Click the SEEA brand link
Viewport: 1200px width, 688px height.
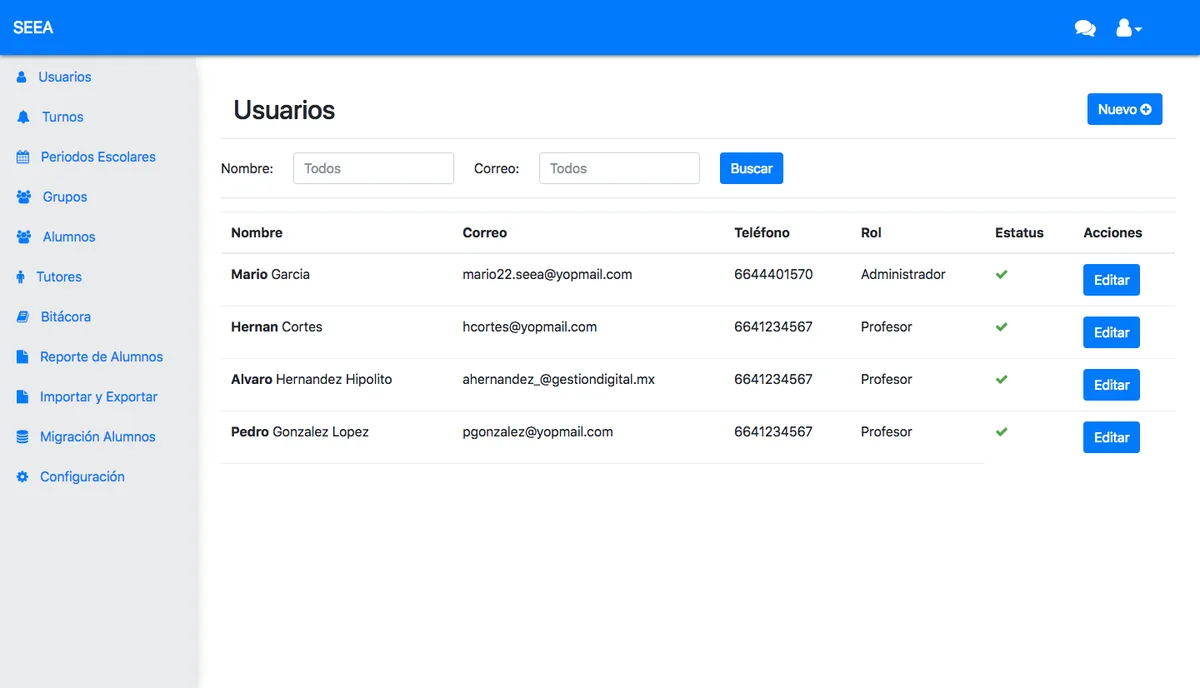pos(33,28)
